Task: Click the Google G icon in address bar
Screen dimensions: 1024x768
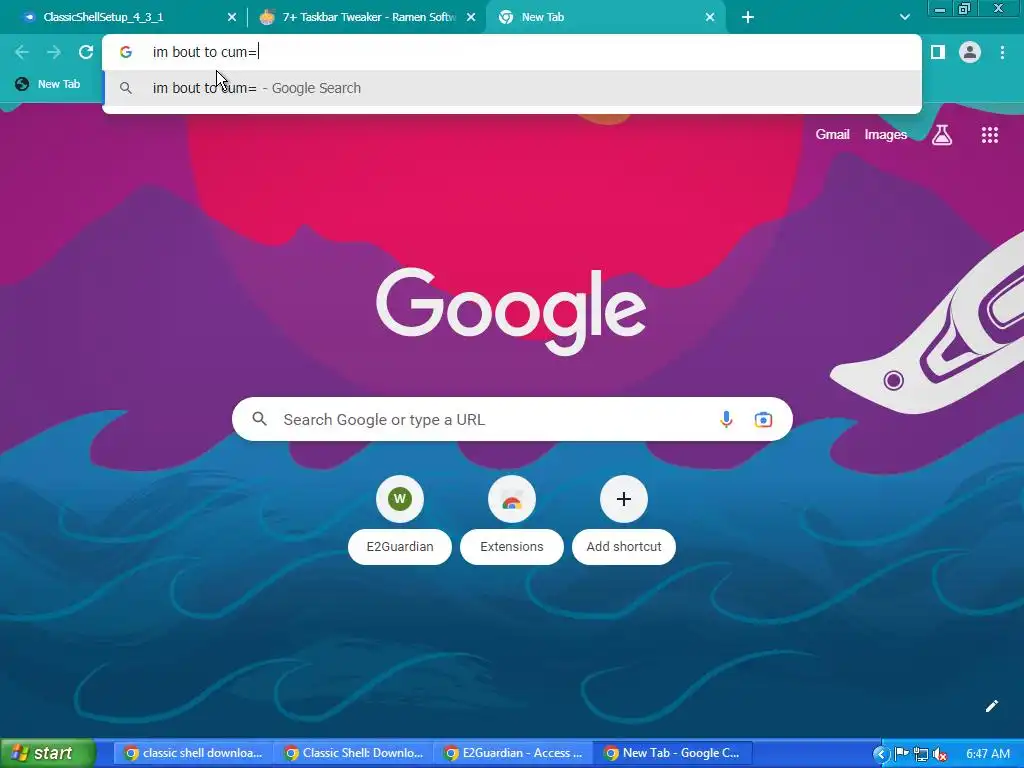Action: click(126, 52)
